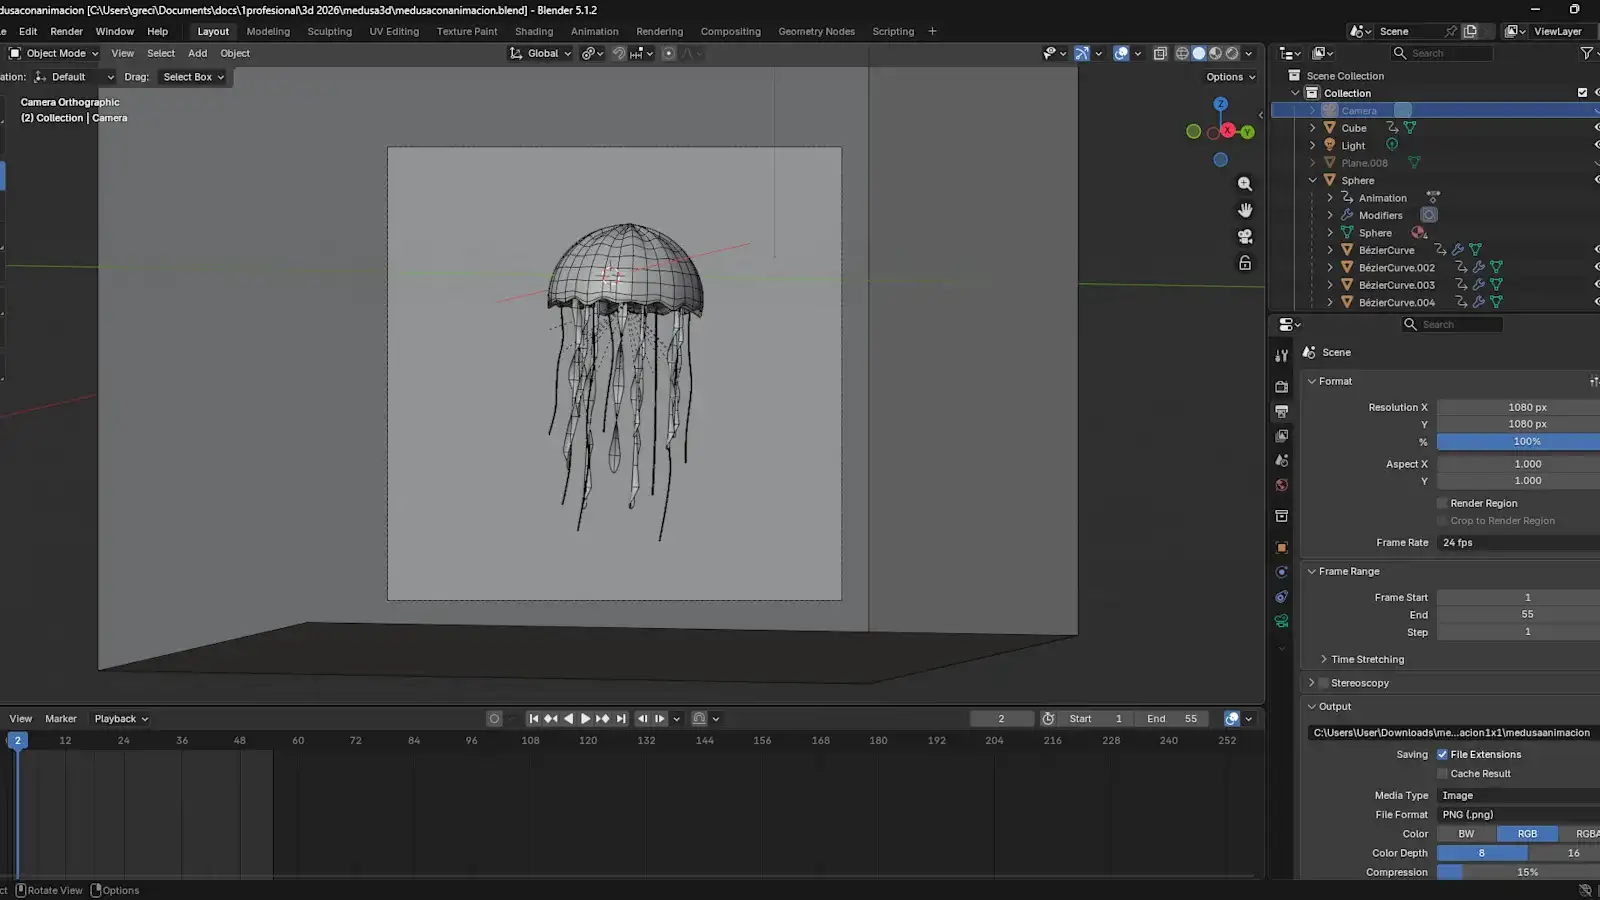Viewport: 1600px width, 900px height.
Task: Open the camera Data properties tab
Action: (1281, 621)
